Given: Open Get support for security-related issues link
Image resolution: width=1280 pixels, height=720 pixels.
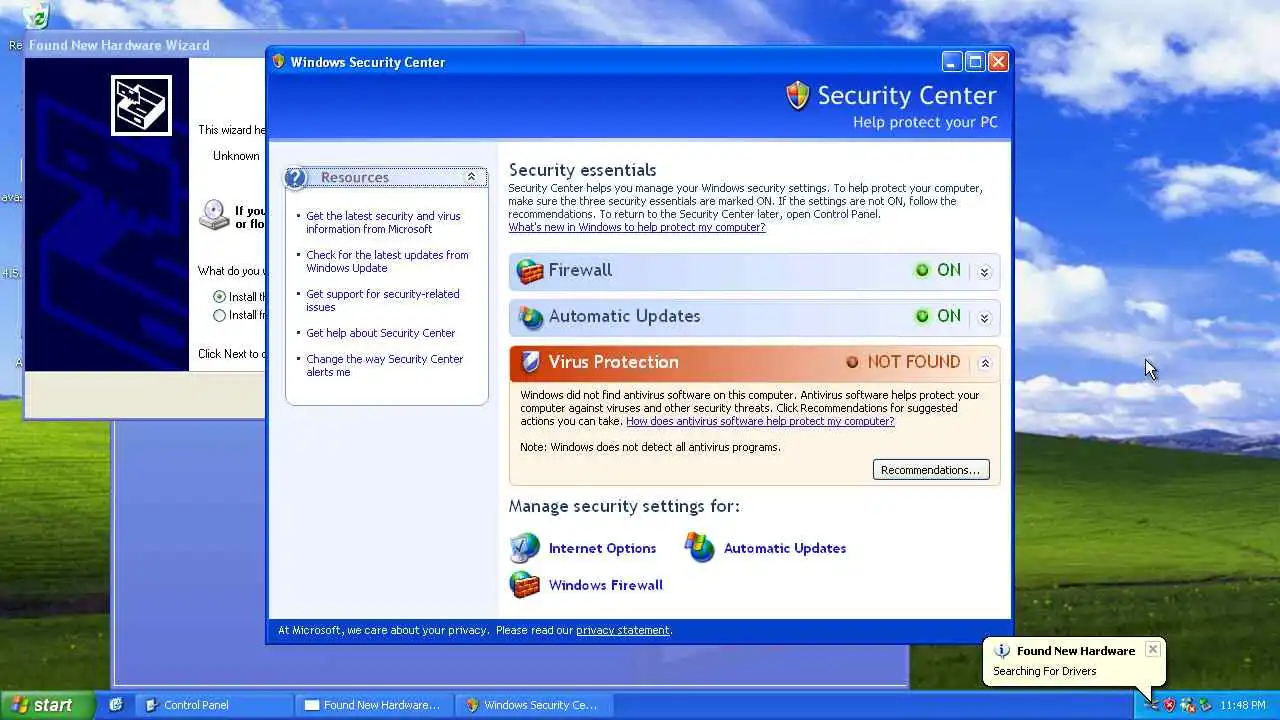Looking at the screenshot, I should [382, 300].
